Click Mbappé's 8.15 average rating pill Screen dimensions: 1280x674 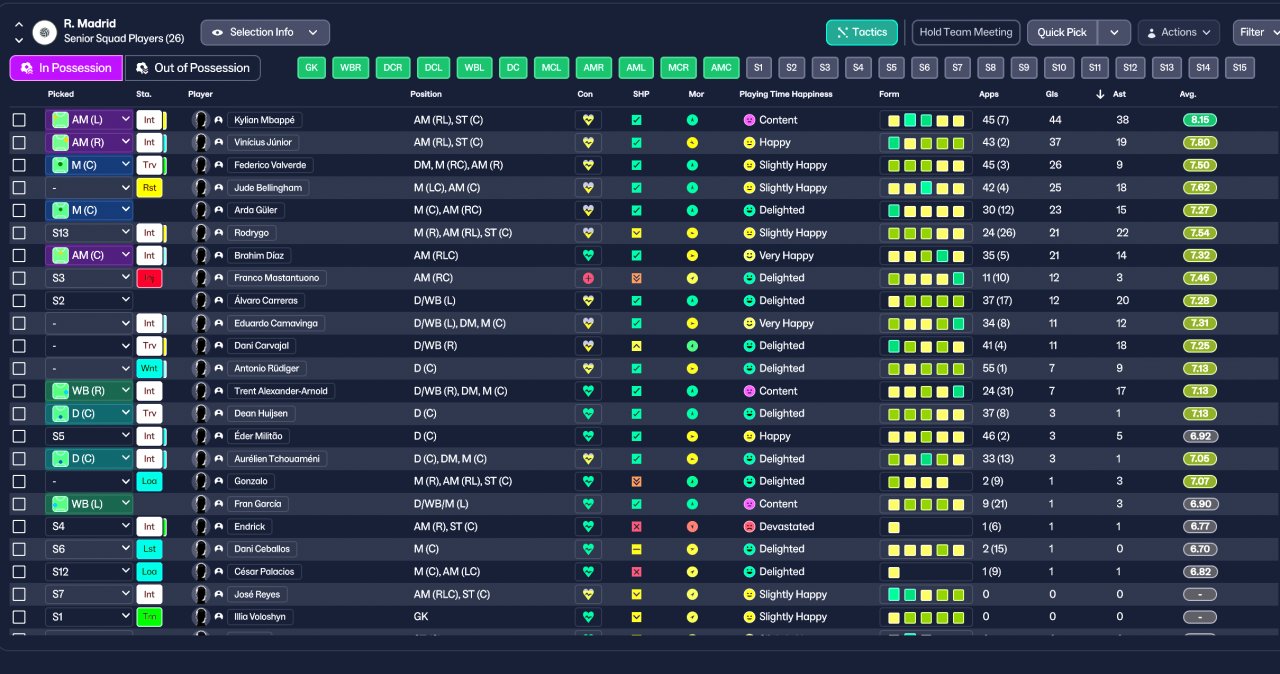(x=1200, y=120)
